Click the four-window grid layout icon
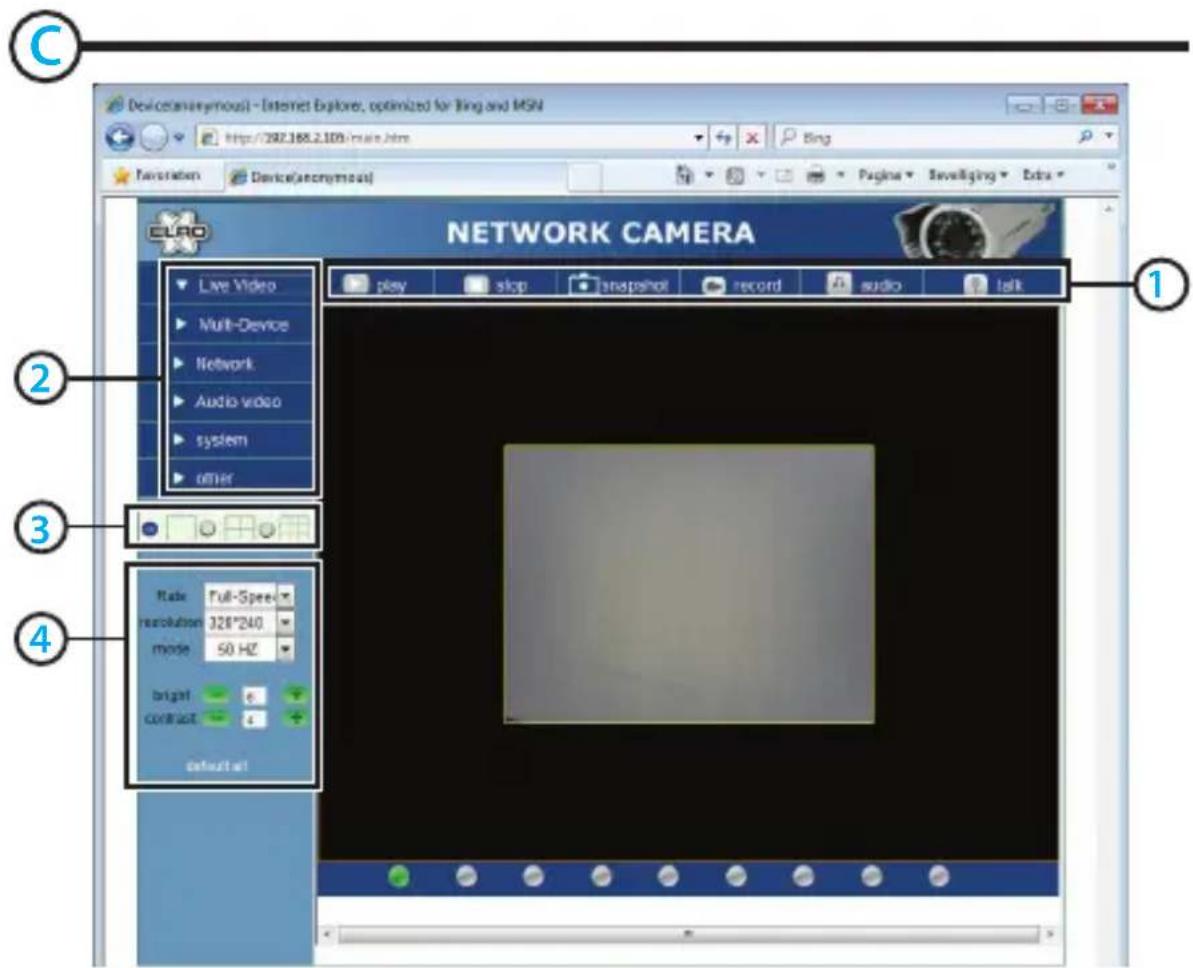The image size is (1193, 968). click(239, 527)
